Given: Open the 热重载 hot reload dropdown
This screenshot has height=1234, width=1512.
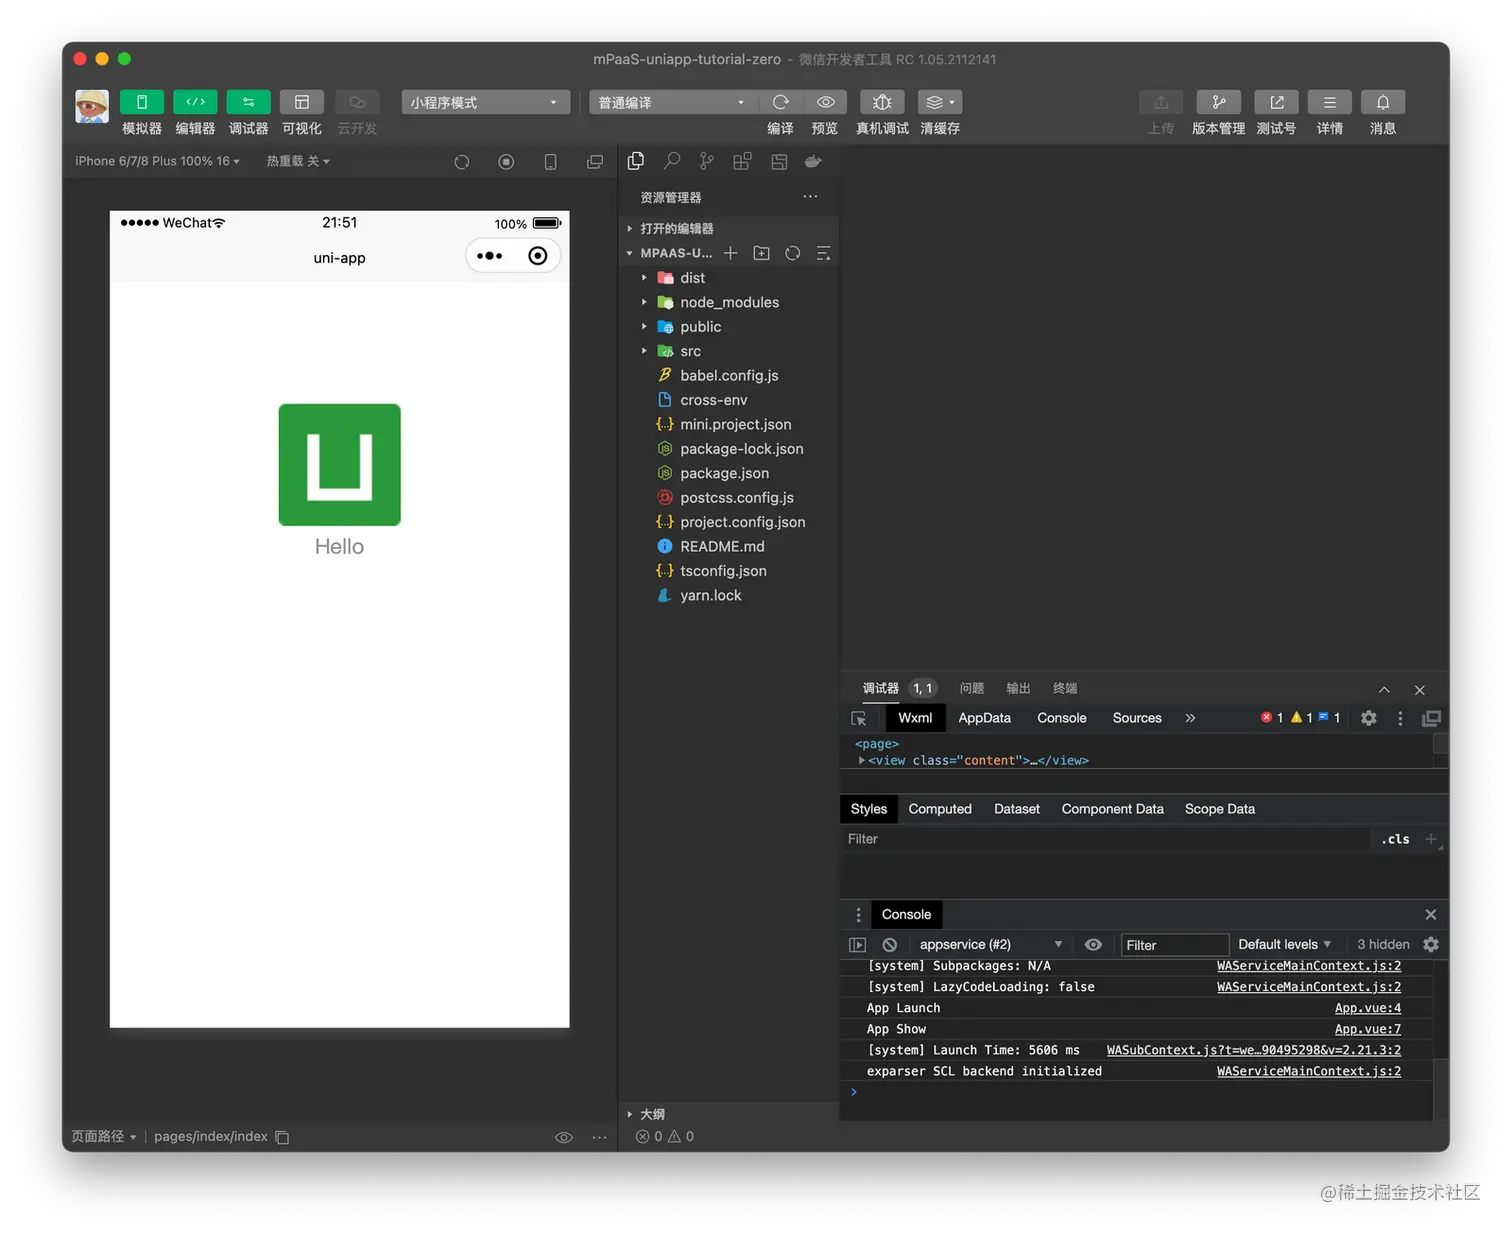Looking at the screenshot, I should tap(297, 161).
